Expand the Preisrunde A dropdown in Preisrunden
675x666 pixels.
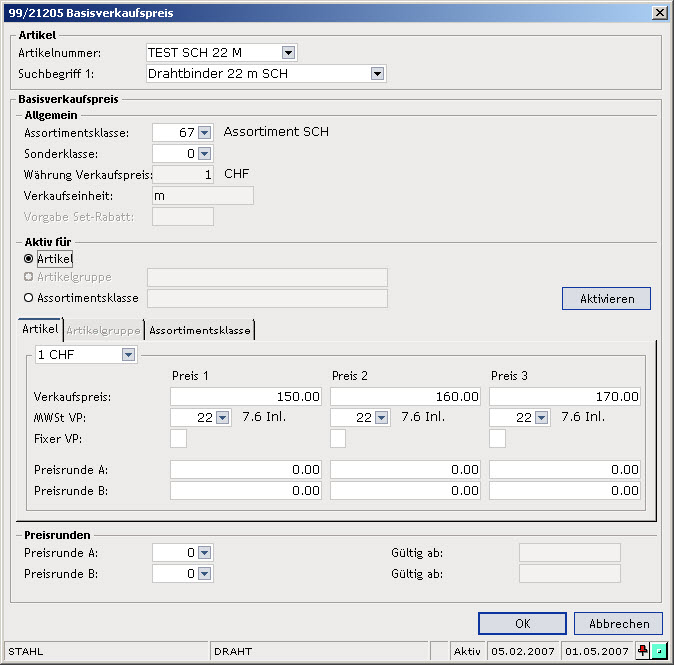204,552
